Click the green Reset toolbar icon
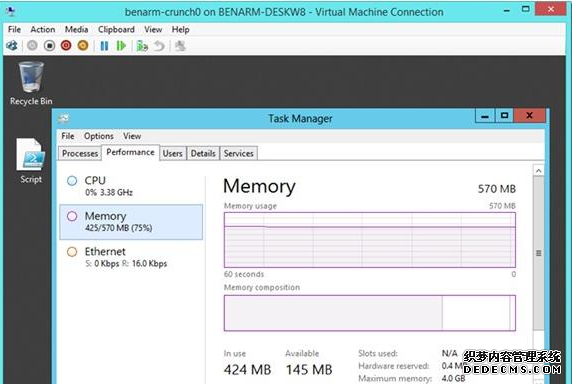572x384 pixels. tap(121, 46)
